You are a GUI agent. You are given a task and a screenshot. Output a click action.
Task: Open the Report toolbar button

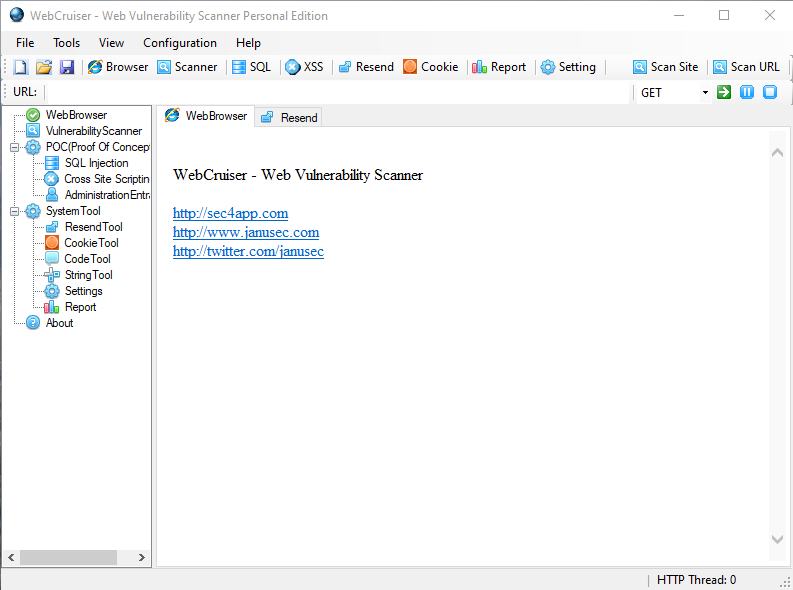[499, 67]
